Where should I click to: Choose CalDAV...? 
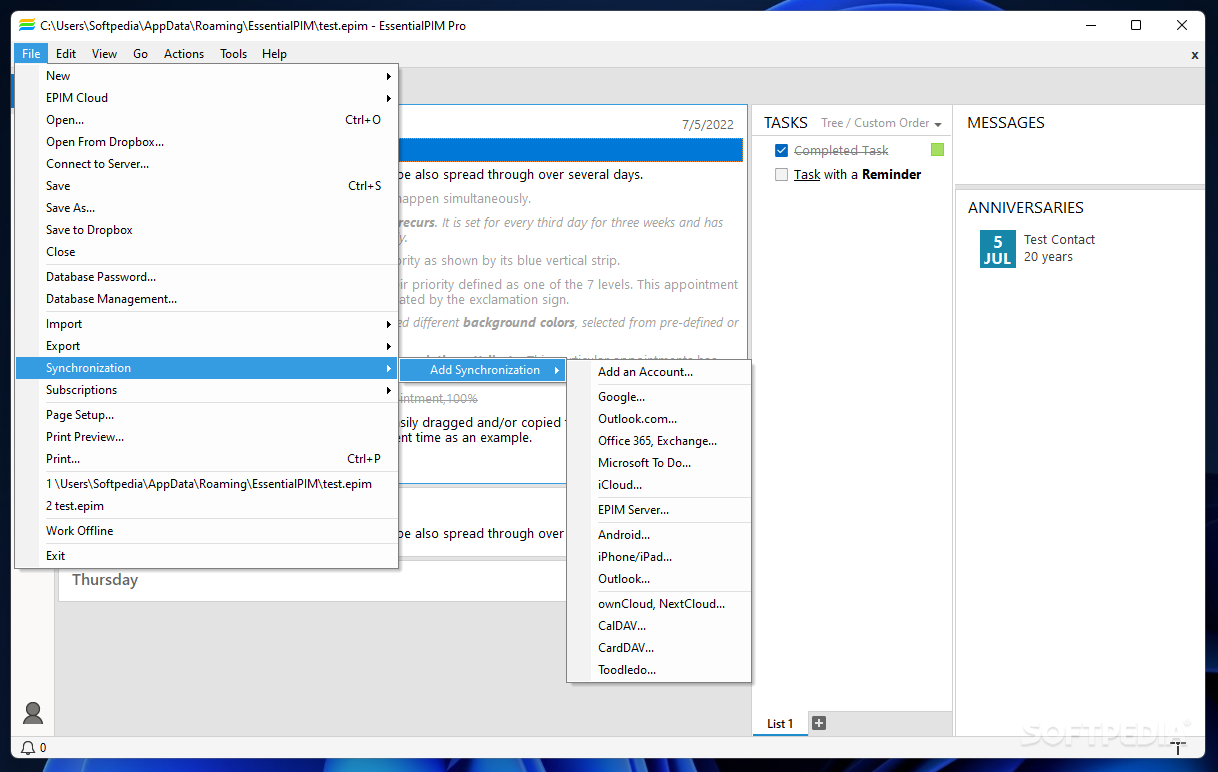click(x=659, y=626)
